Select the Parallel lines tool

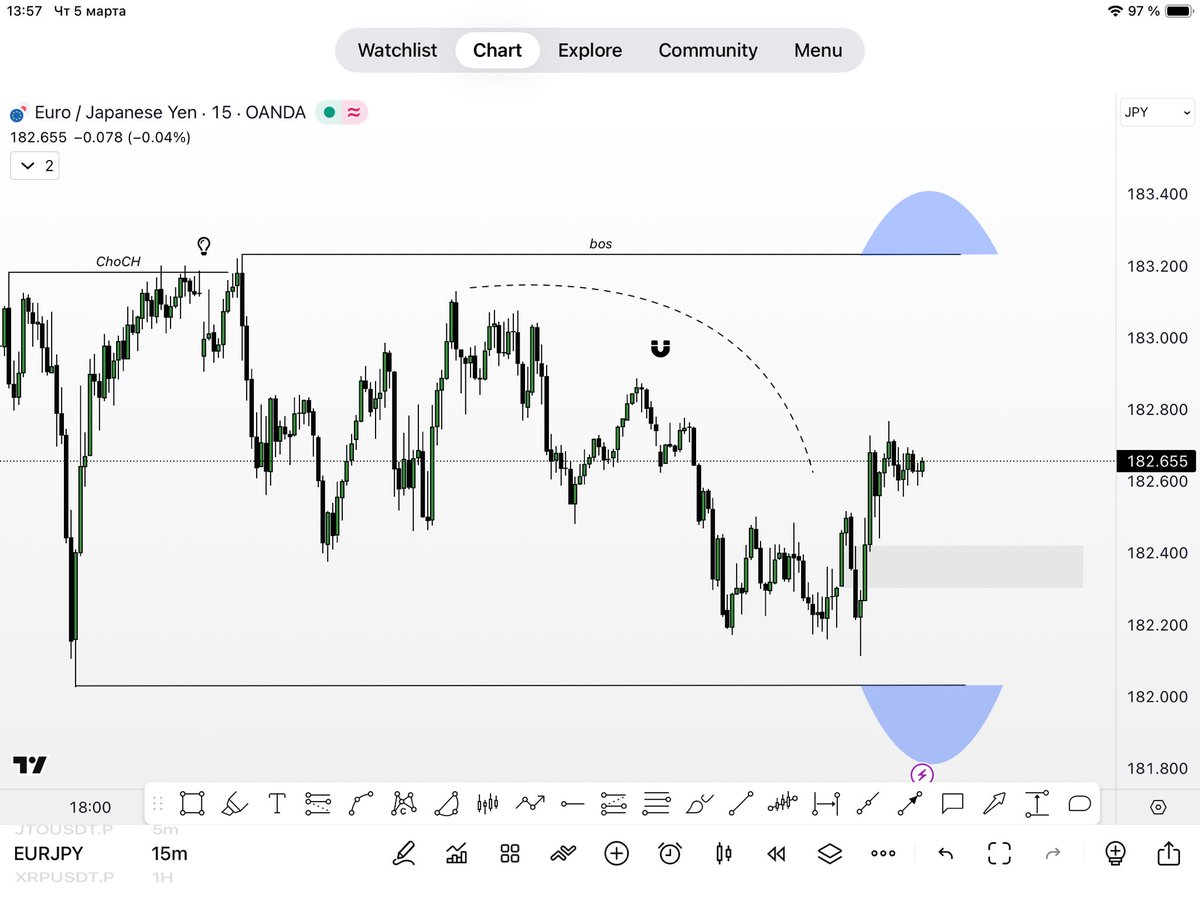(x=656, y=803)
